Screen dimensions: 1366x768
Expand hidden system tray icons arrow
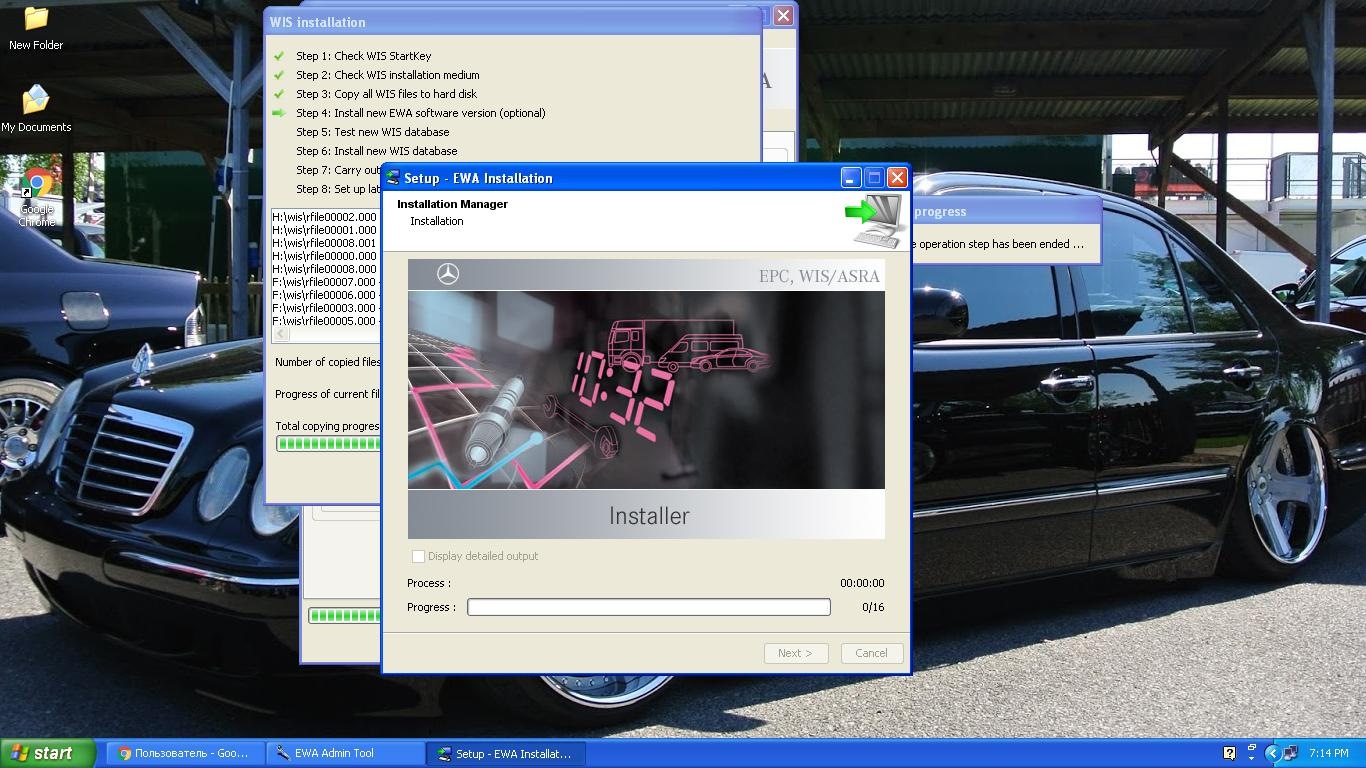click(x=1272, y=753)
